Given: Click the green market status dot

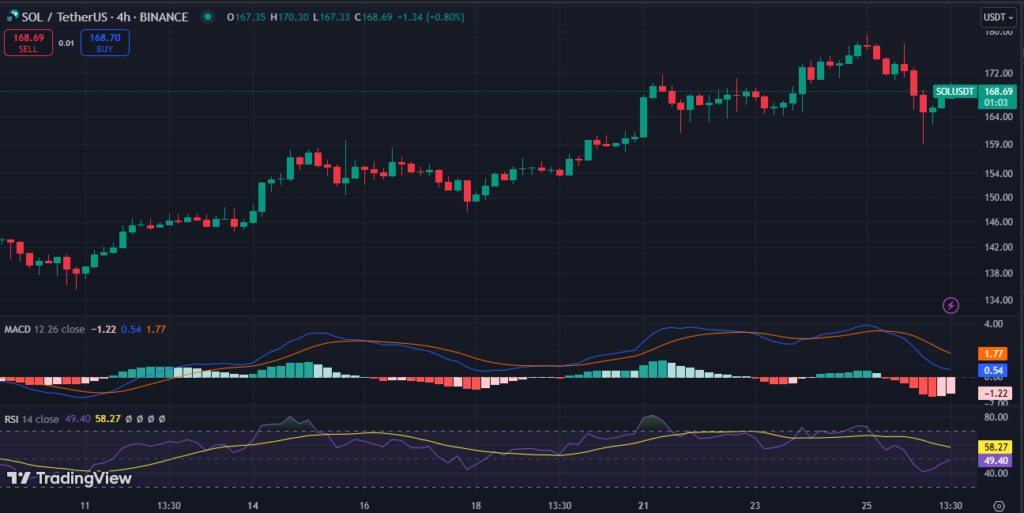Looking at the screenshot, I should [x=208, y=17].
